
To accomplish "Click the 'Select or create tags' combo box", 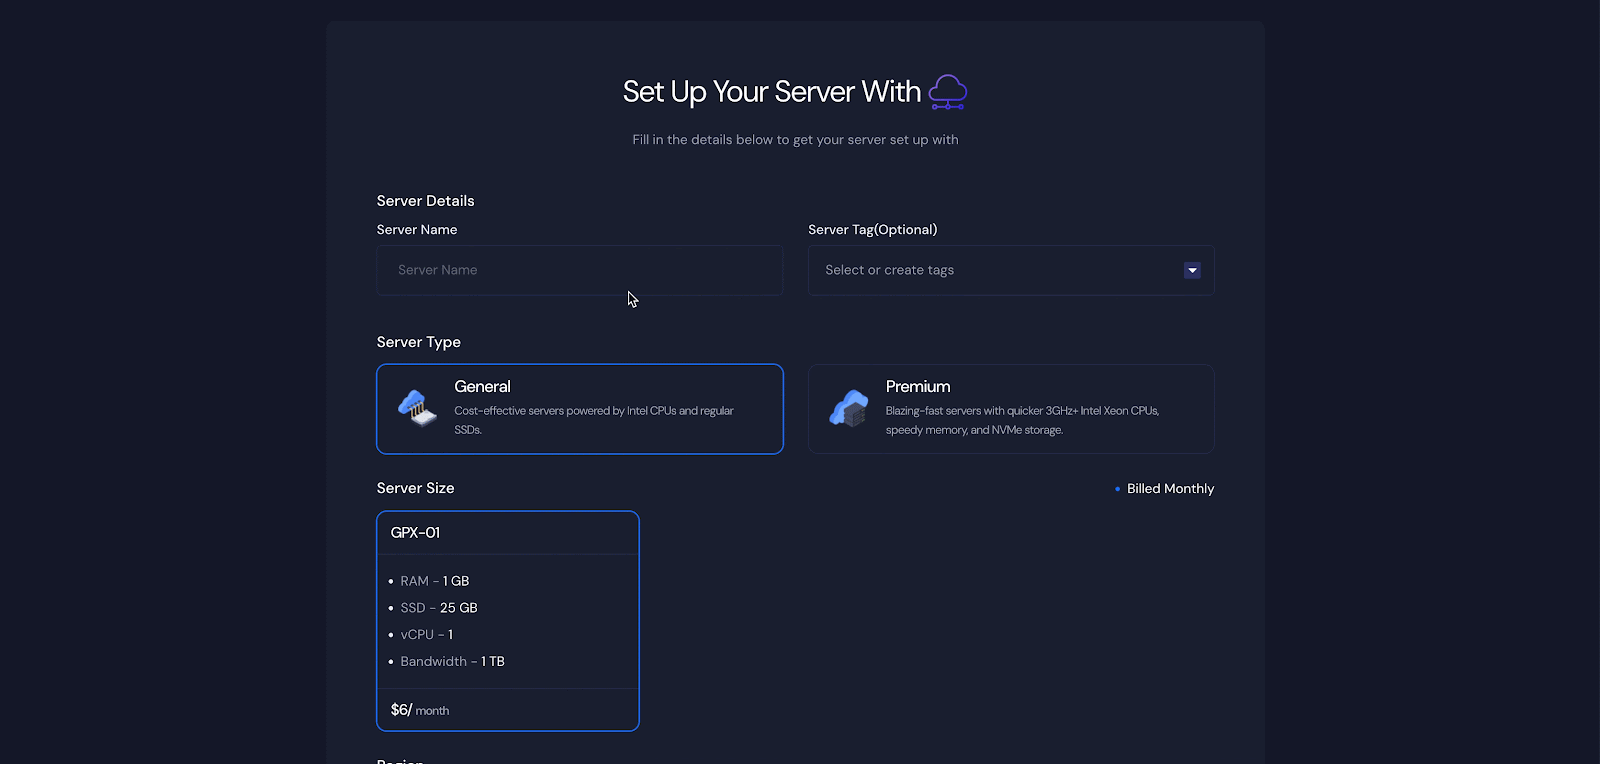I will [990, 270].
